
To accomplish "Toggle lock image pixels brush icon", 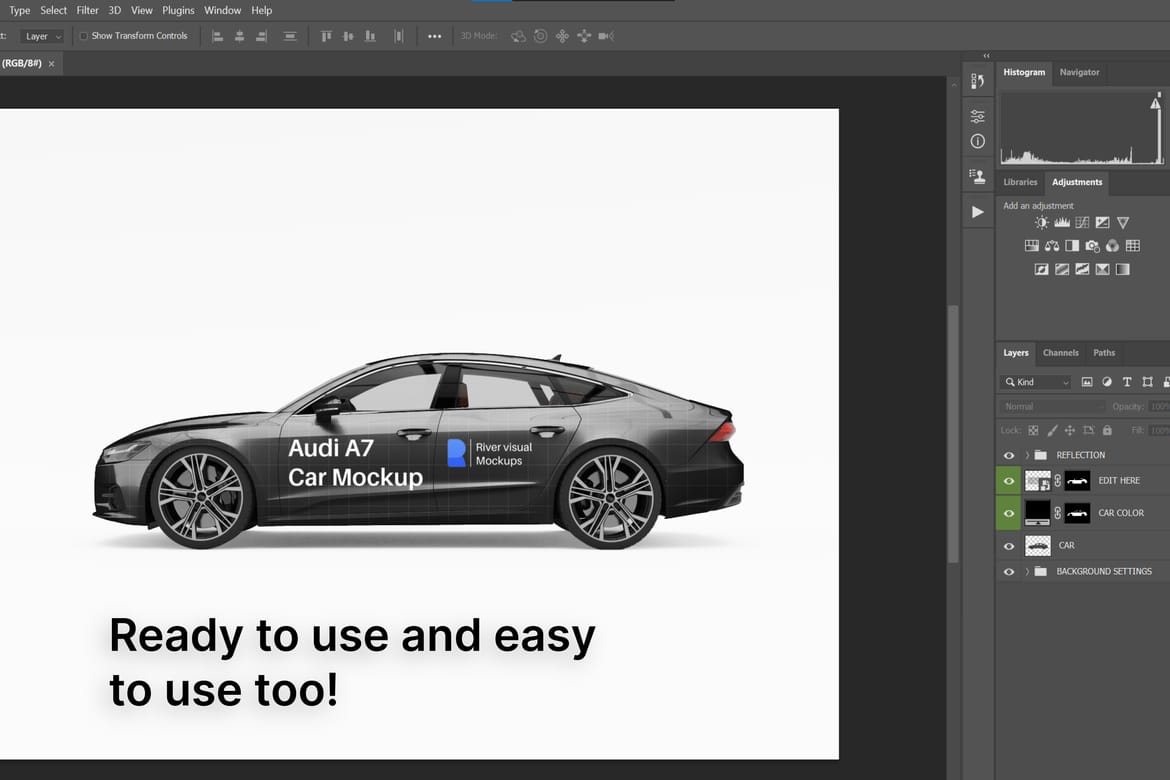I will click(x=1052, y=430).
